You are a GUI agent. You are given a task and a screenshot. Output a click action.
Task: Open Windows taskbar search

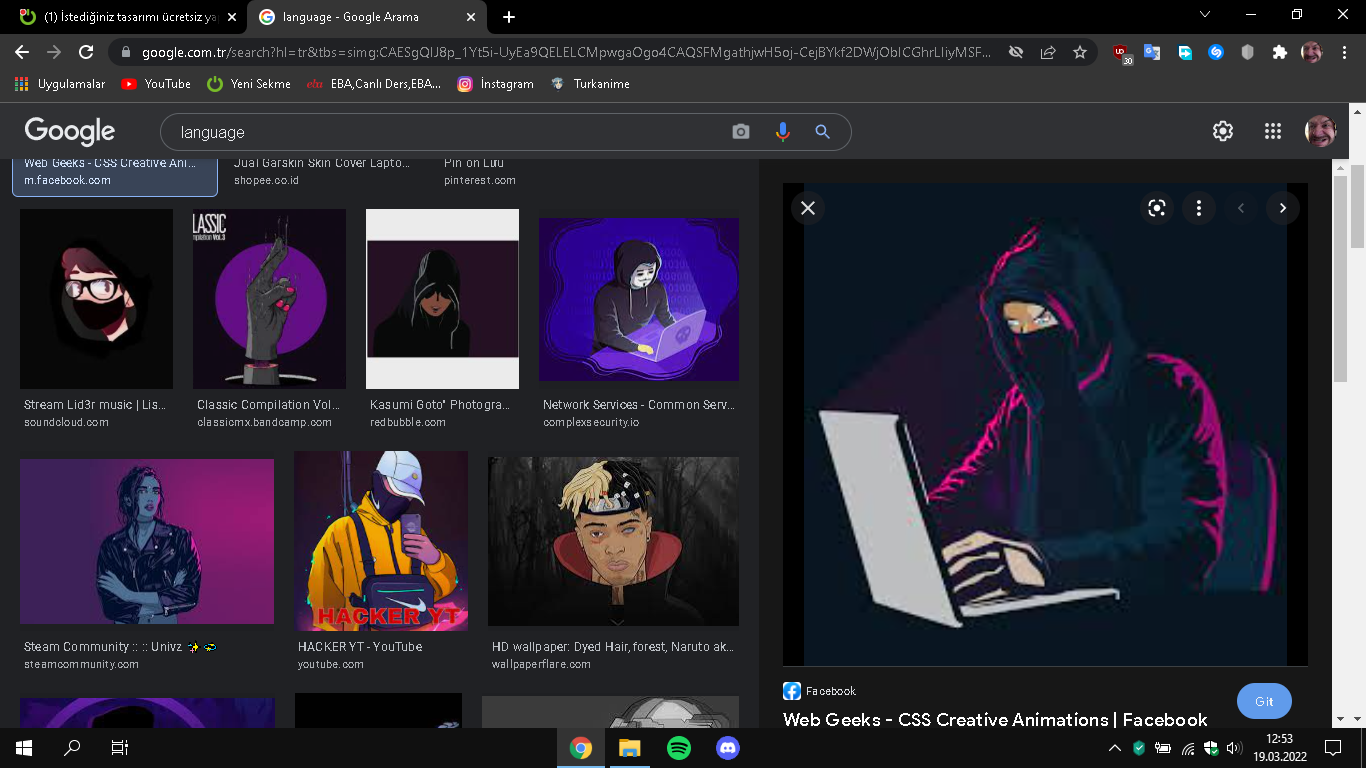tap(72, 748)
